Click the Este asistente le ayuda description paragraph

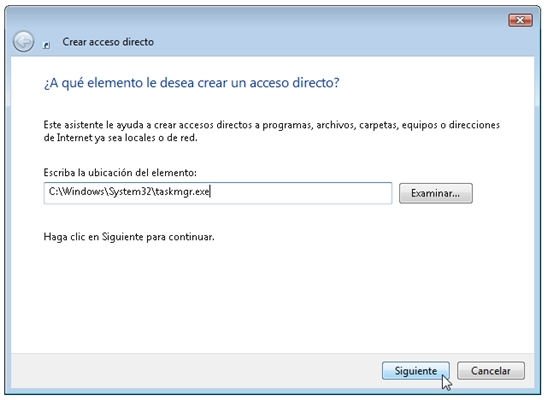pos(272,131)
